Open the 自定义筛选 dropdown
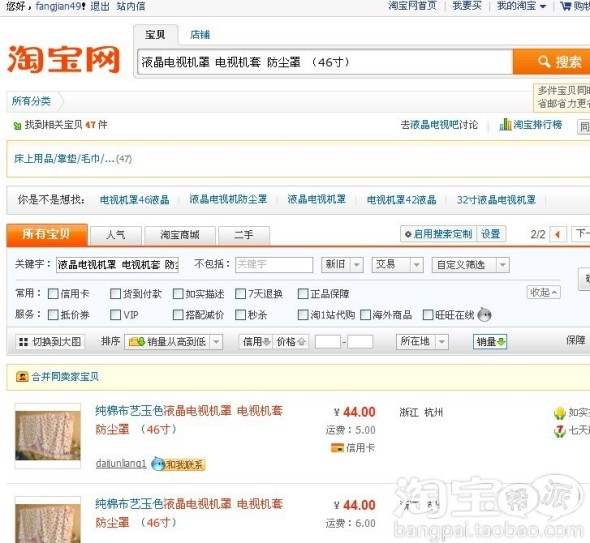This screenshot has height=543, width=590. point(471,265)
